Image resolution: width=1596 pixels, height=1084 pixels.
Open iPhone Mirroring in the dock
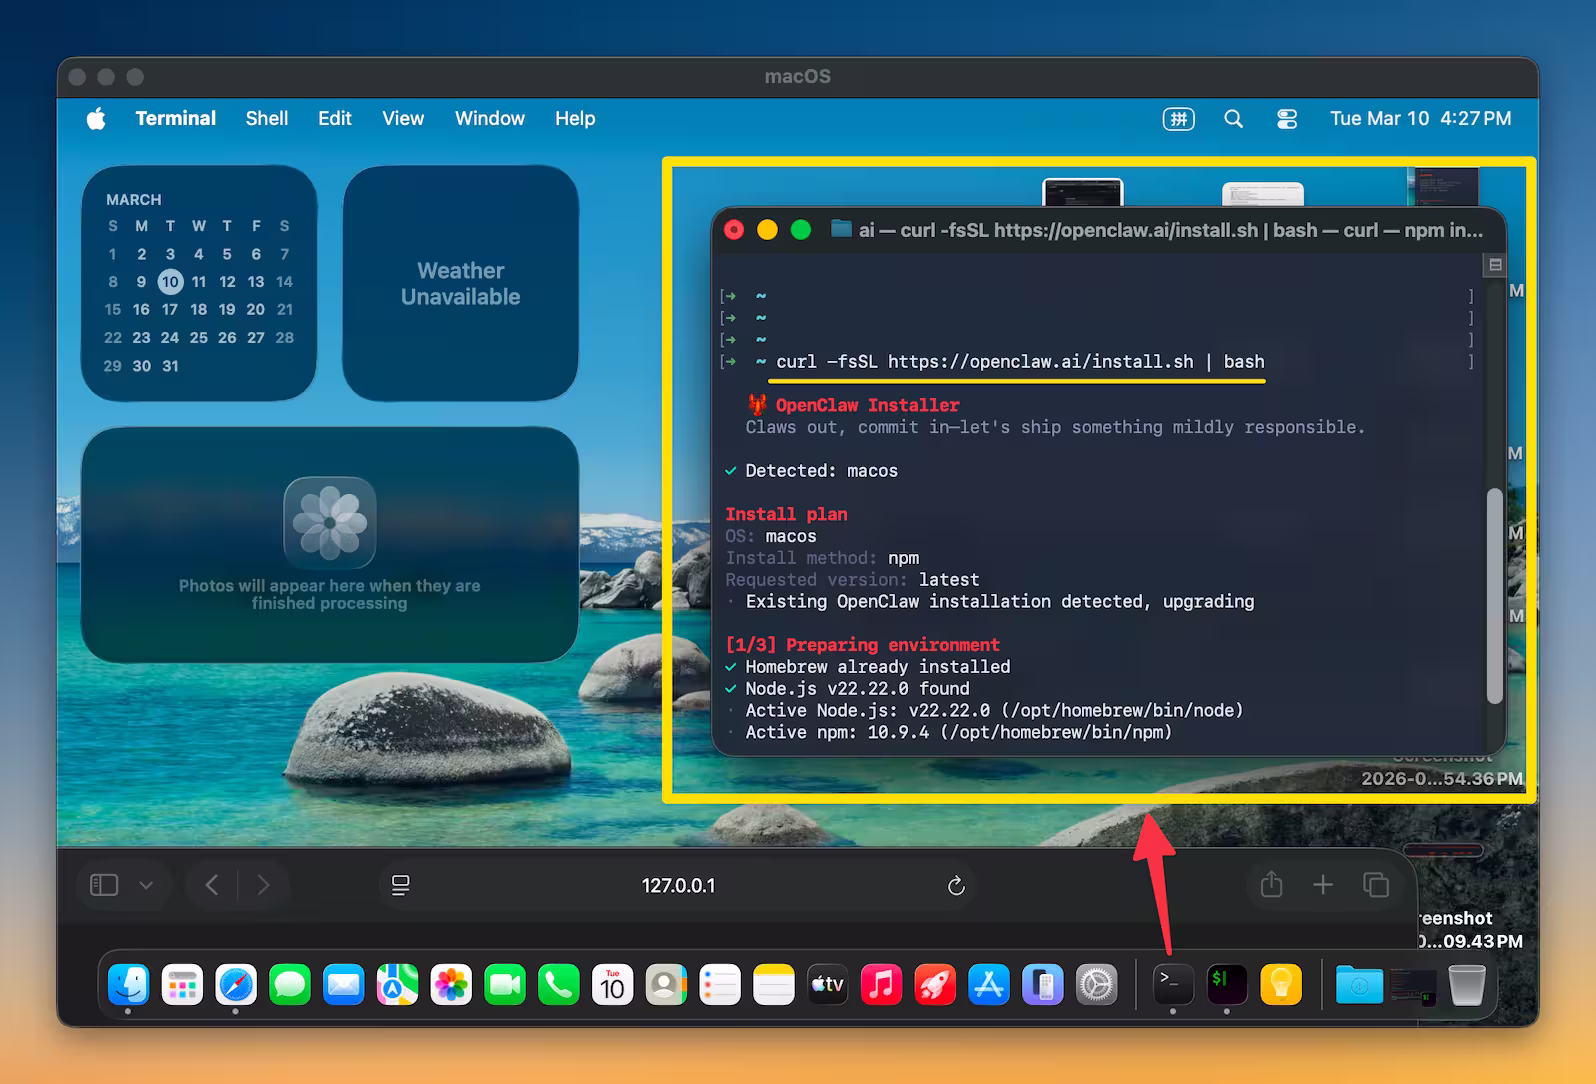(x=1043, y=985)
